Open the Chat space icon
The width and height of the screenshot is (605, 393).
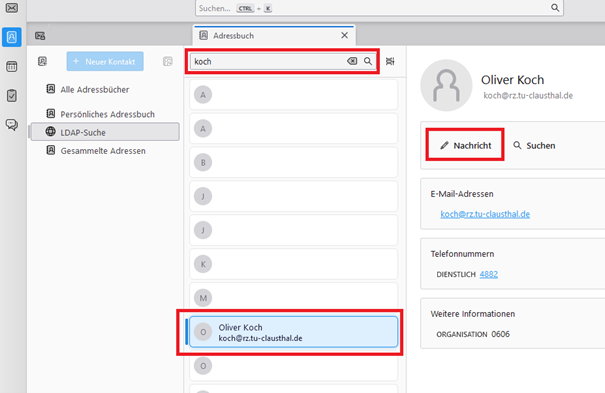point(12,125)
